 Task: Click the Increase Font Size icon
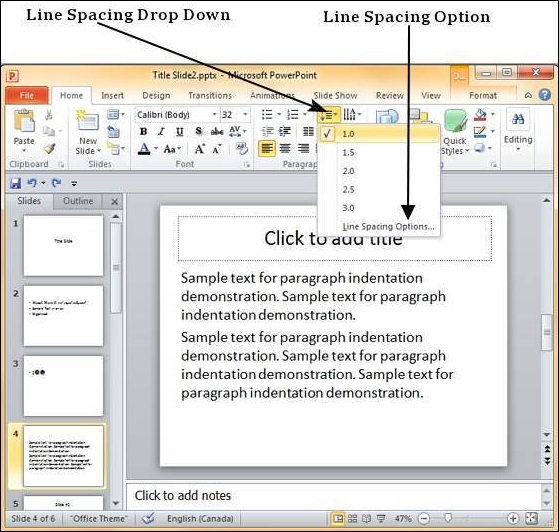tap(200, 149)
